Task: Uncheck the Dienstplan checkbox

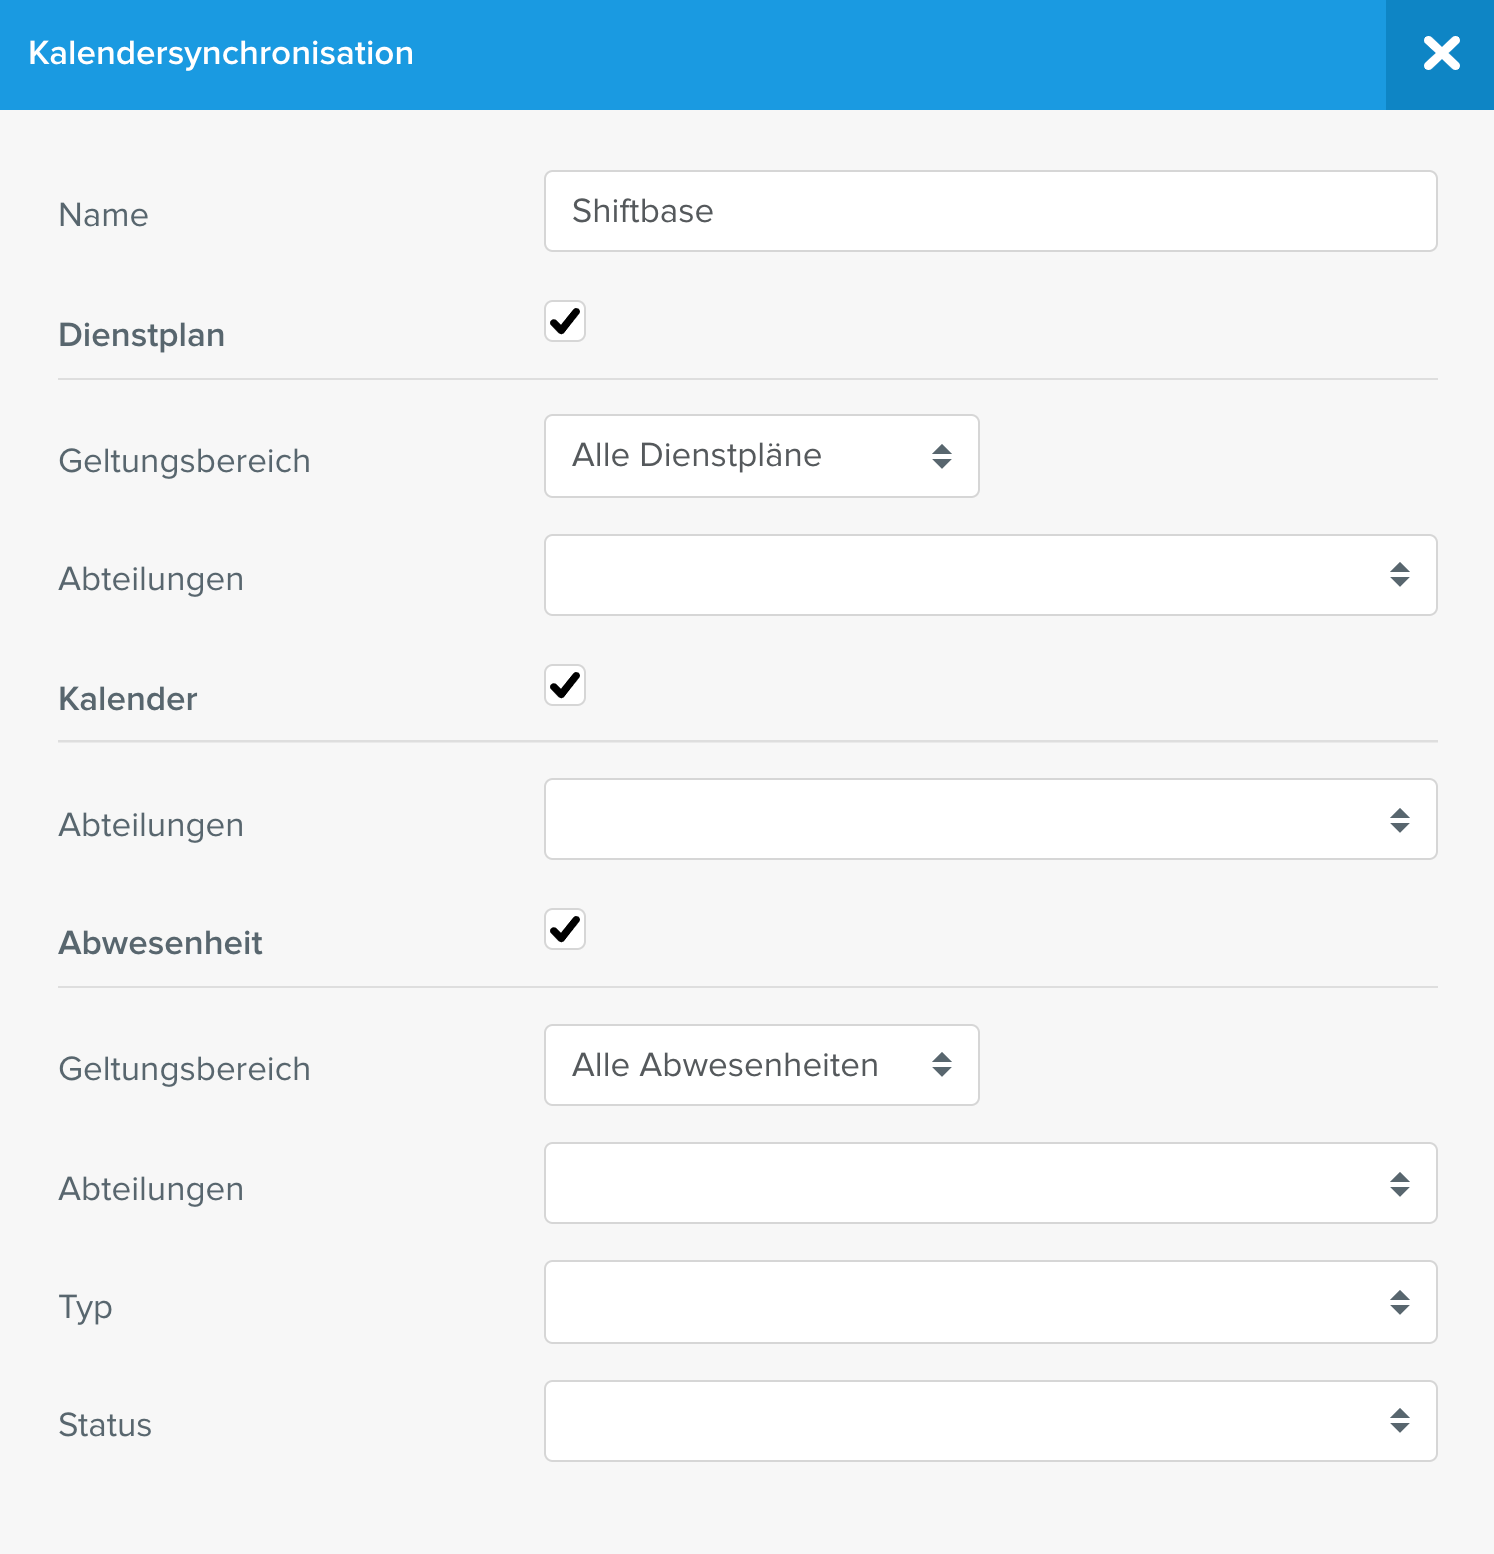Action: pos(565,321)
